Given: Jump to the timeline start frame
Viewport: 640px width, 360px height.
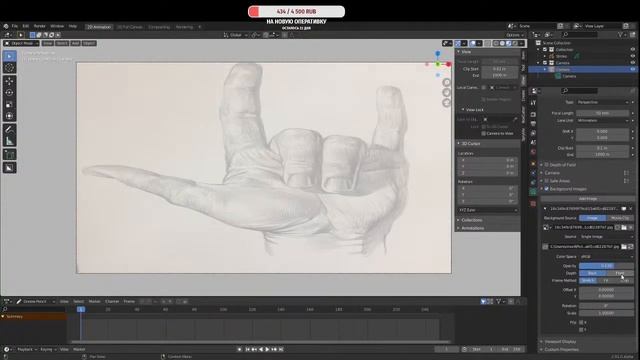Looking at the screenshot, I should pyautogui.click(x=247, y=349).
